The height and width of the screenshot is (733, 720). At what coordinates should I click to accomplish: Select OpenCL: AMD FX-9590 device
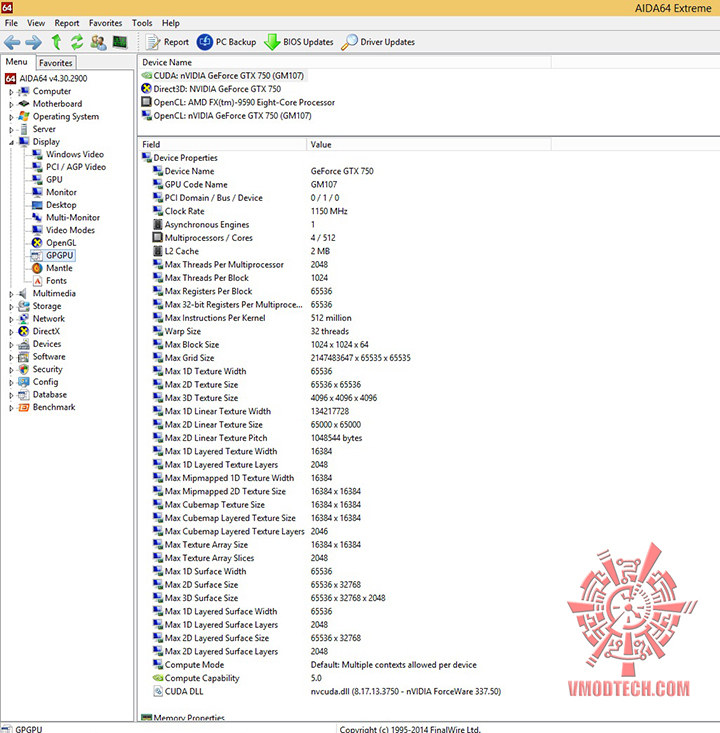coord(238,102)
